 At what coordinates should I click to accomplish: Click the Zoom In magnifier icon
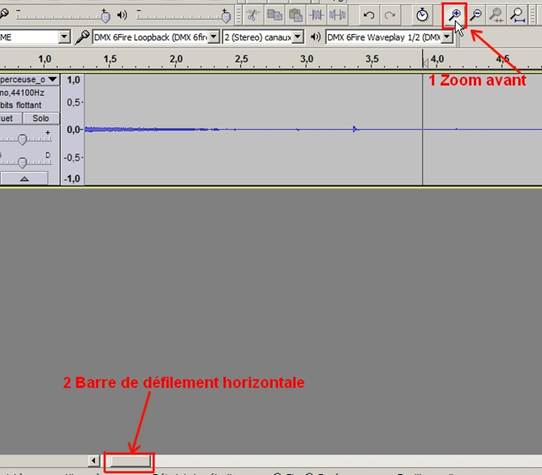(455, 15)
